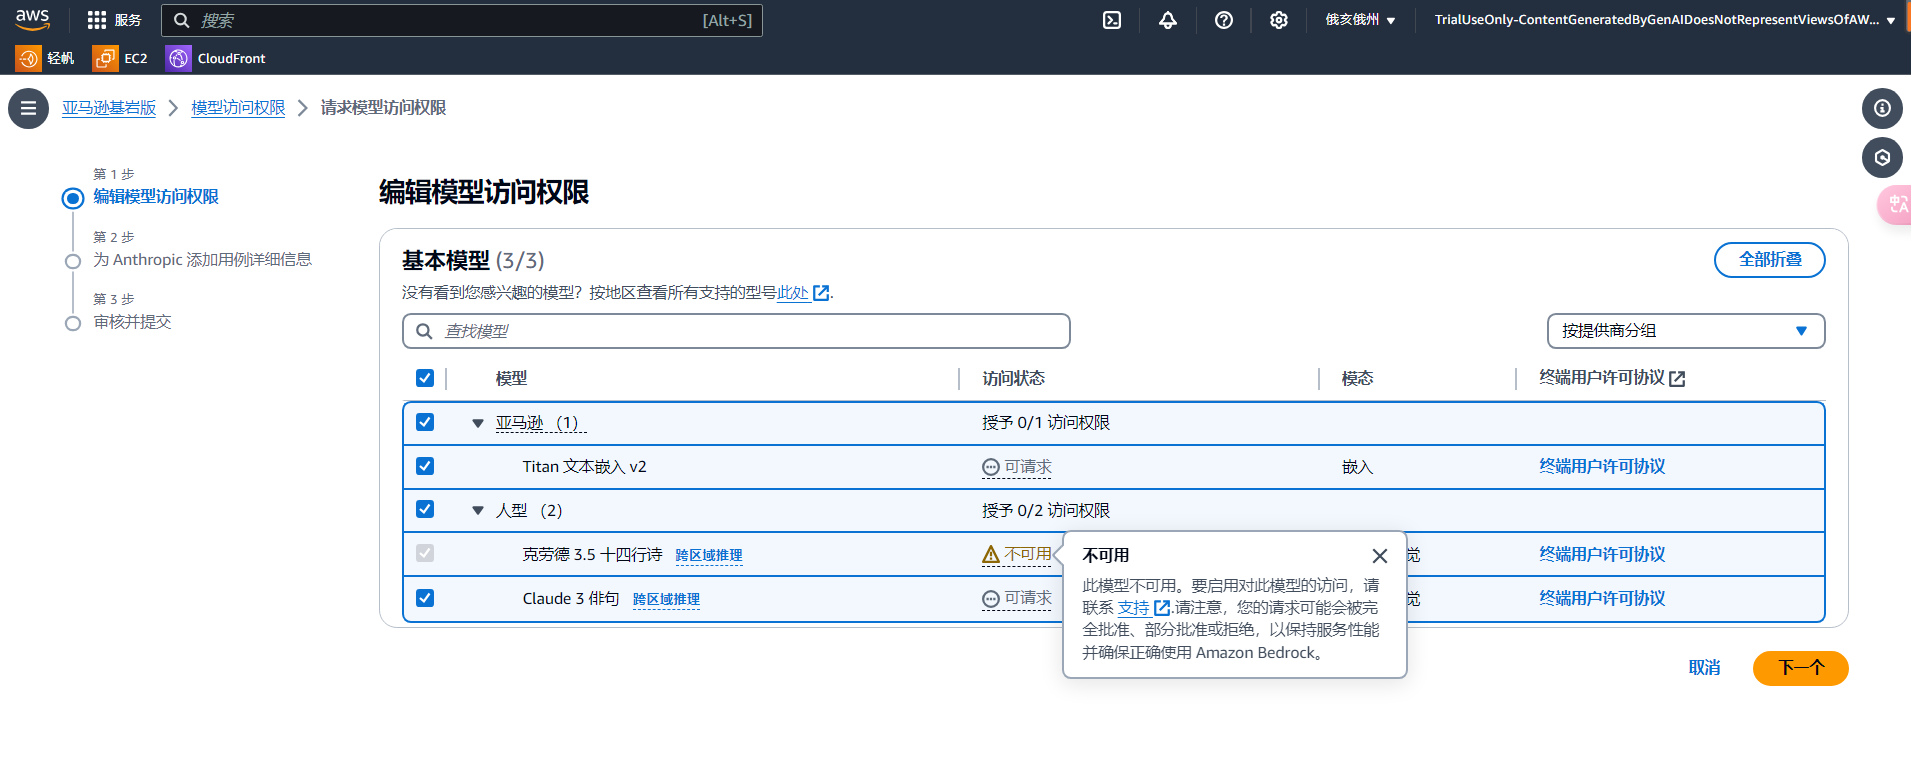Screen dimensions: 1911x764
Task: Open 终端用户许可协议 link for Claude 3 俳句 row
Action: tap(1602, 599)
